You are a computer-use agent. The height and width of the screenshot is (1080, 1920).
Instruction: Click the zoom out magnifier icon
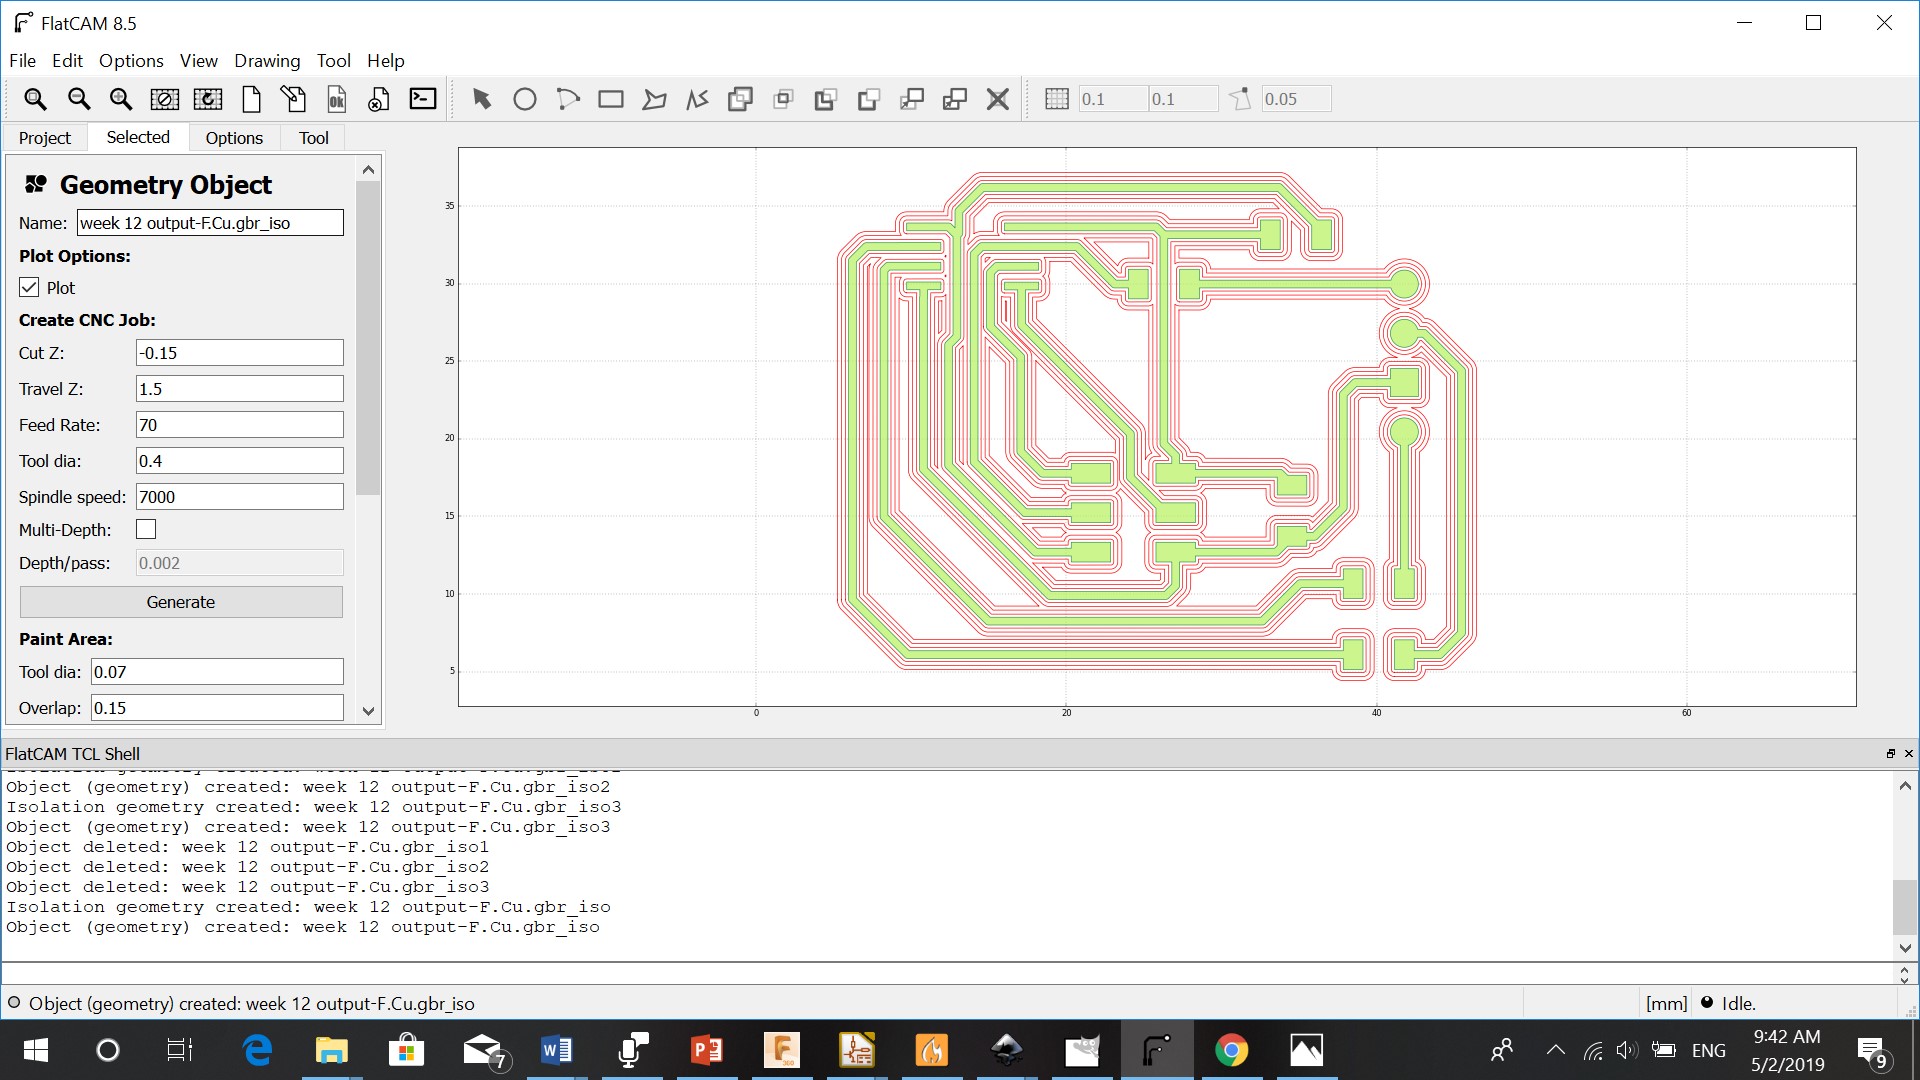tap(78, 99)
